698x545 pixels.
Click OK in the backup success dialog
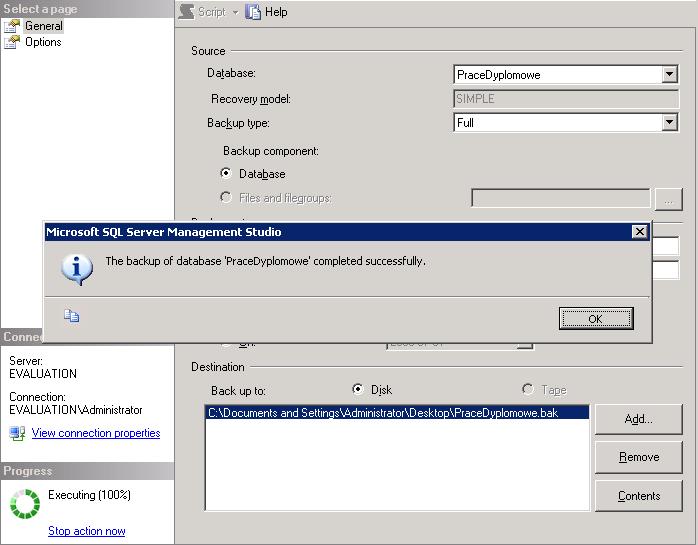pyautogui.click(x=596, y=319)
